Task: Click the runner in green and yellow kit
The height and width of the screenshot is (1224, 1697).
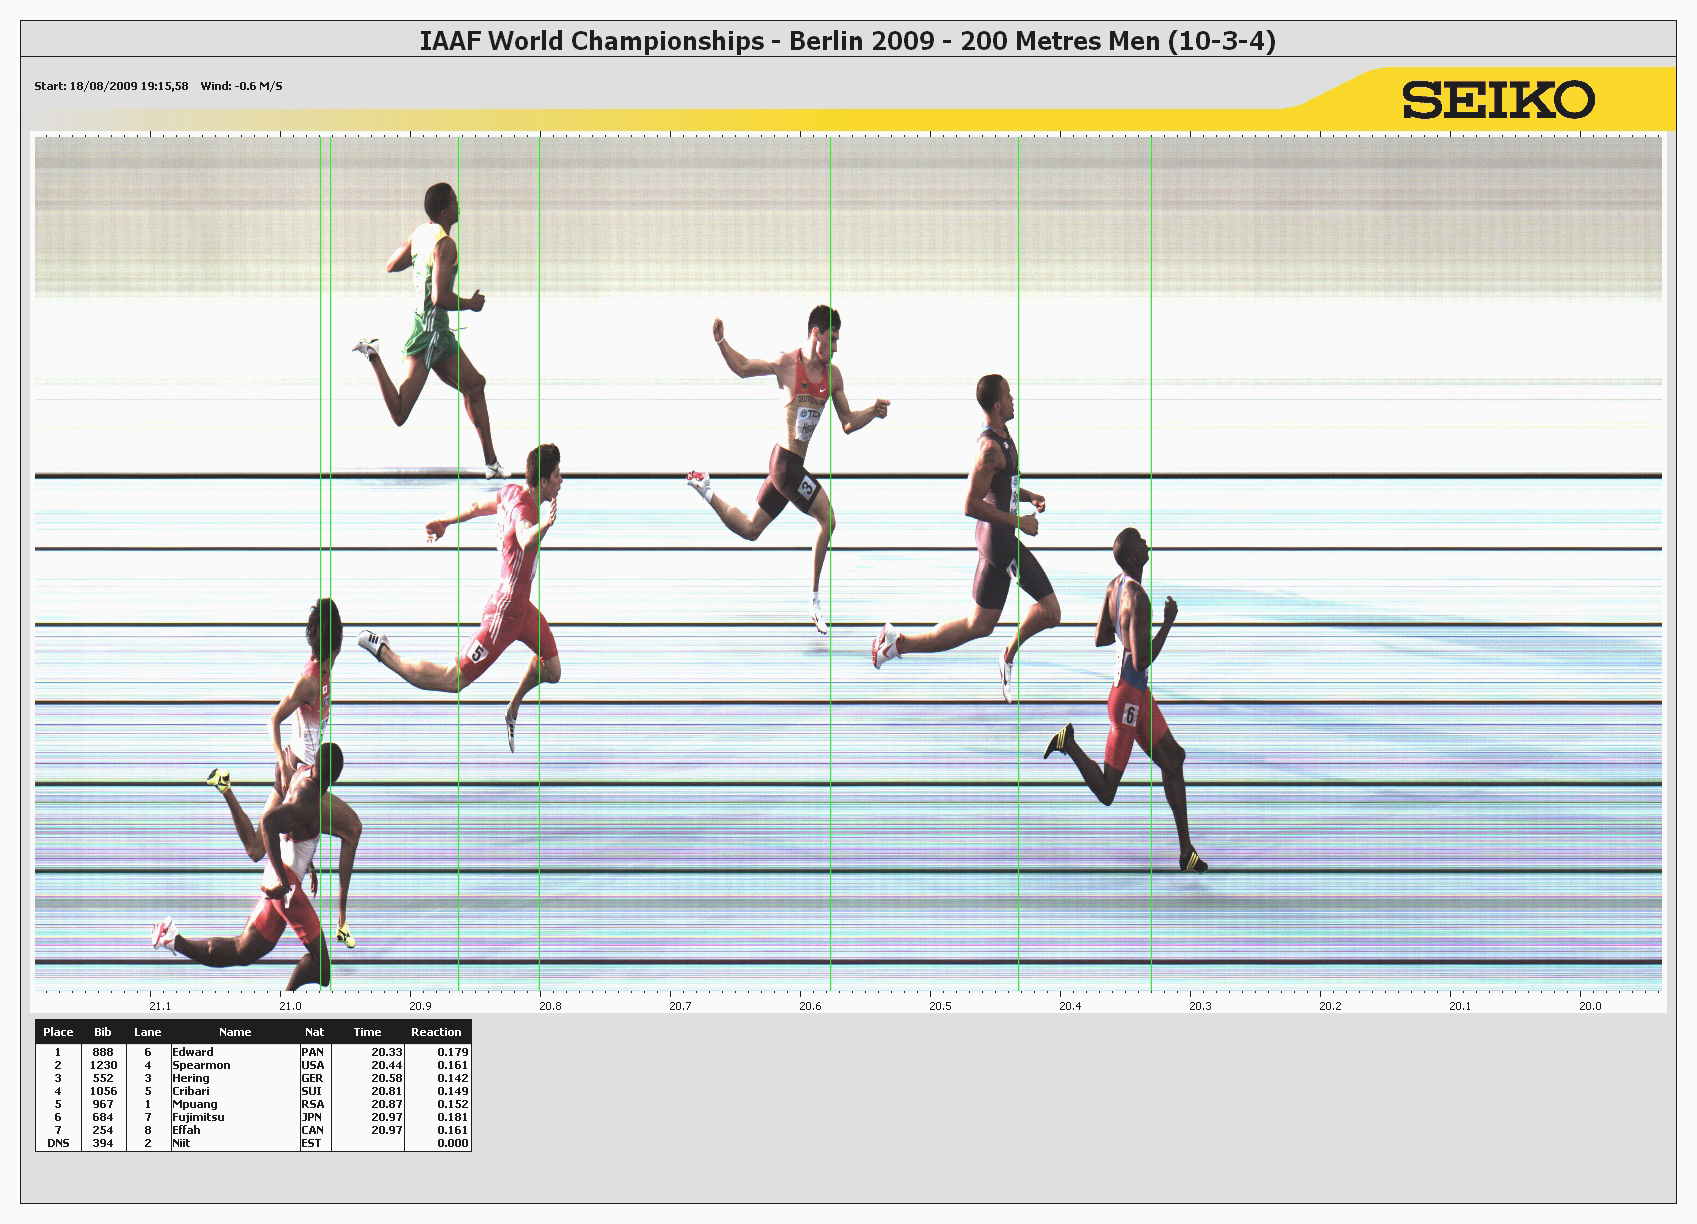Action: 432,300
